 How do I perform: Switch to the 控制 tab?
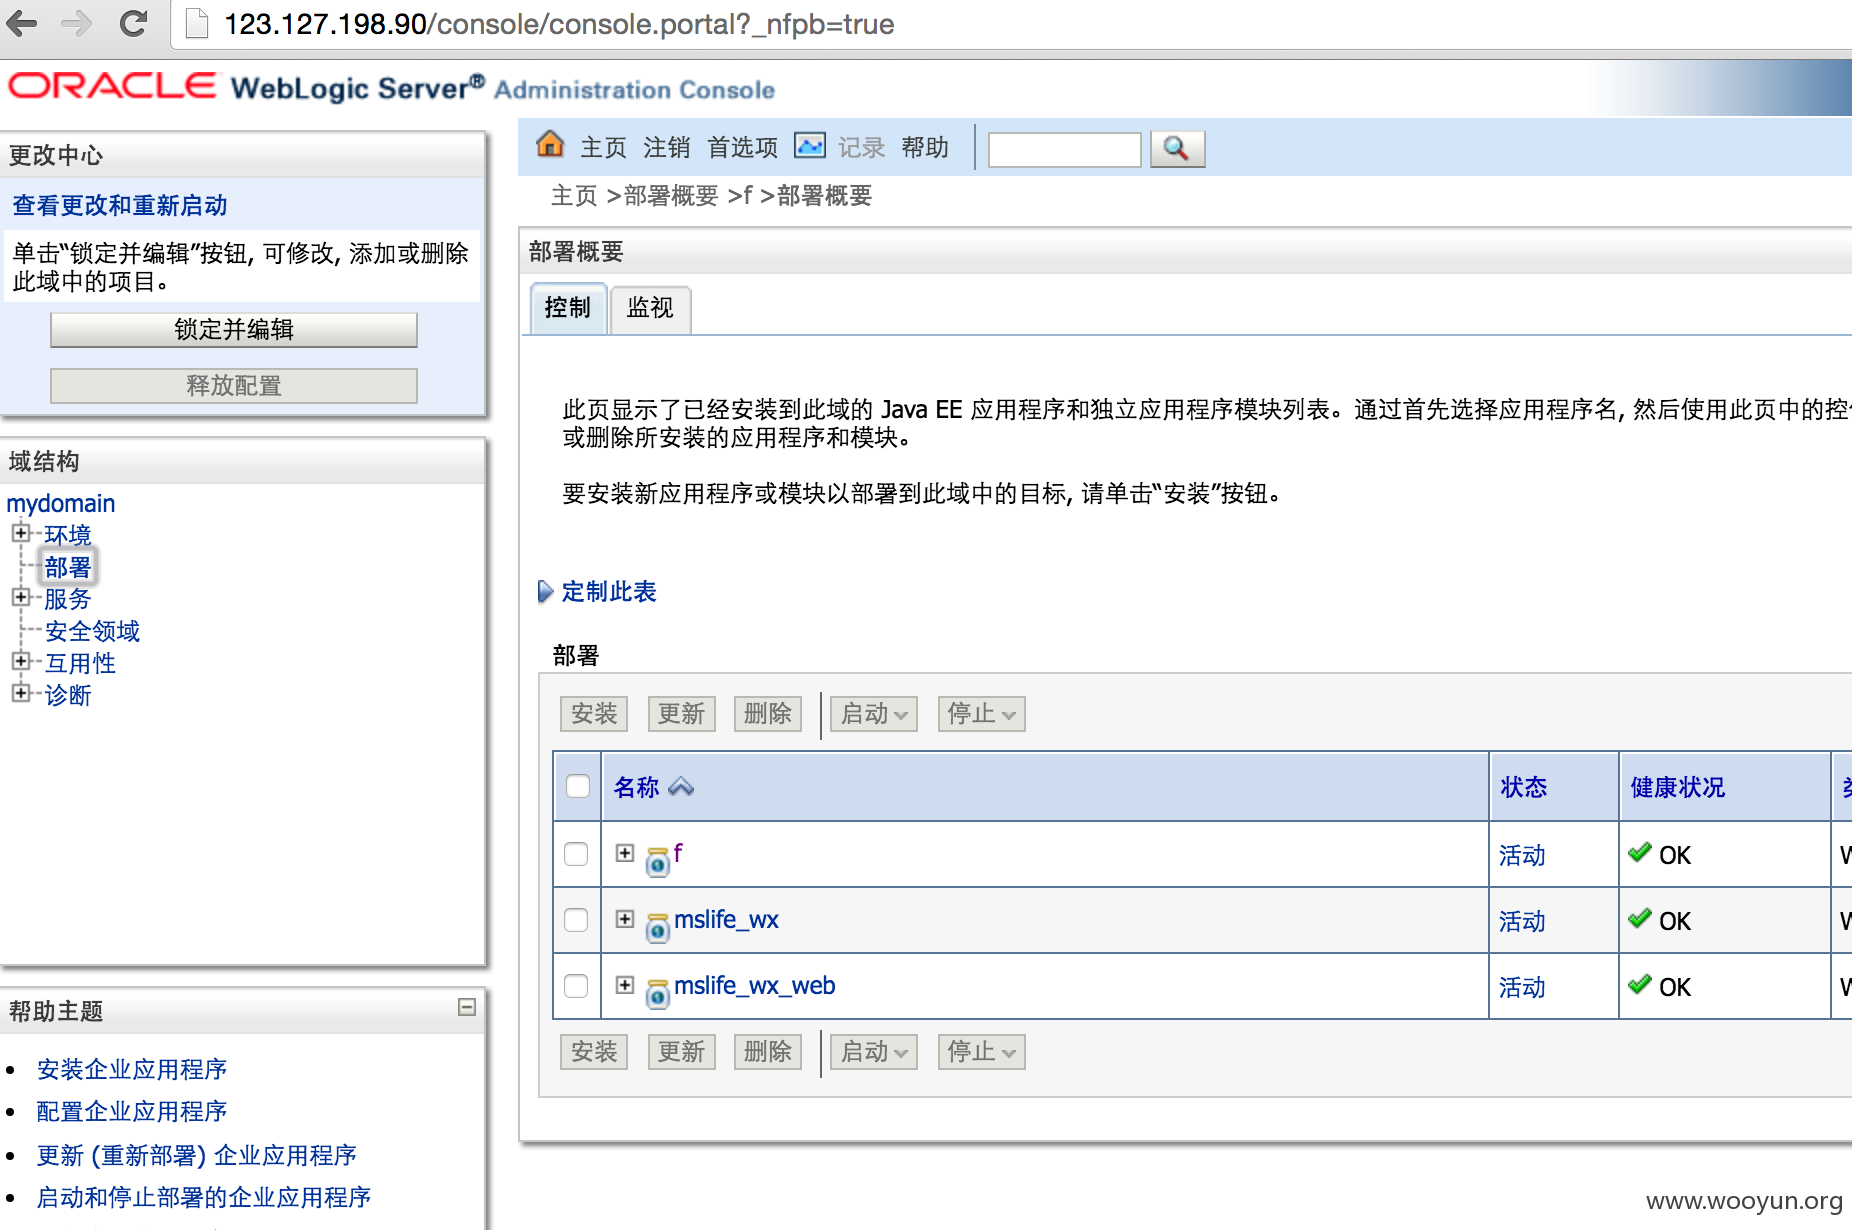click(568, 308)
